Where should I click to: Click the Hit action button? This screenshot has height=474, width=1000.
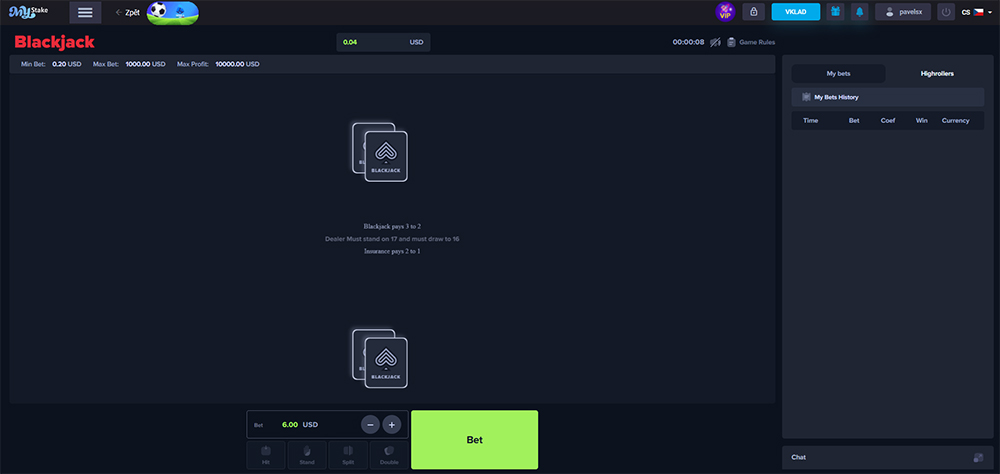266,455
